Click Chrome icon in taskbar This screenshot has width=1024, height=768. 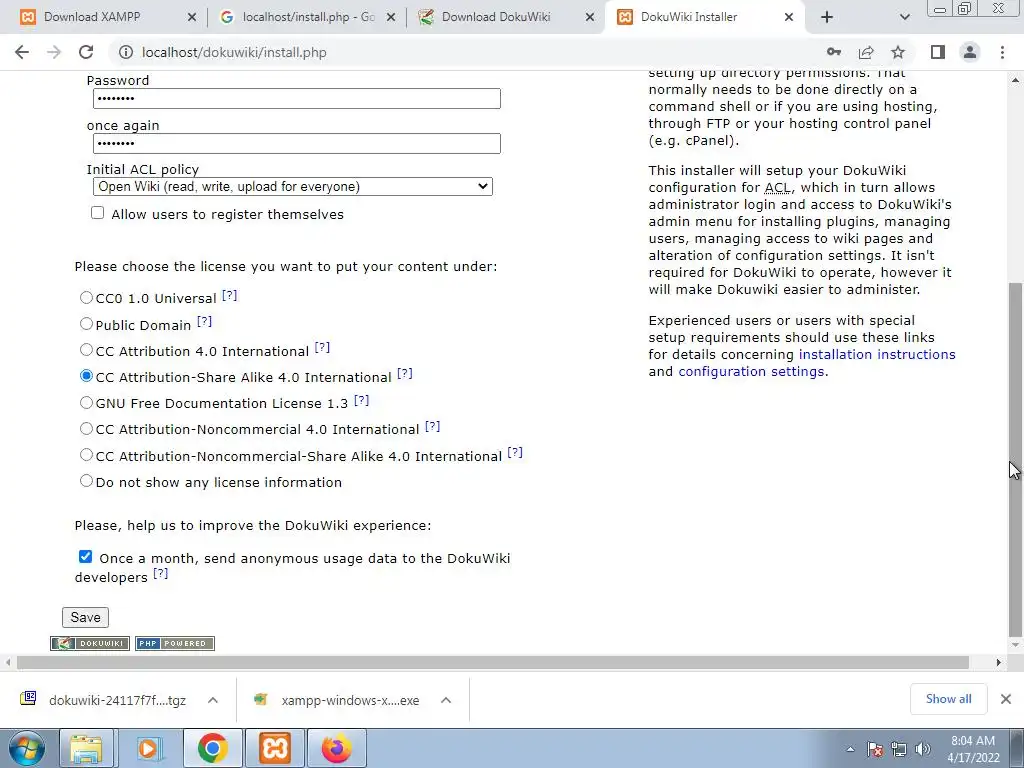pyautogui.click(x=212, y=748)
